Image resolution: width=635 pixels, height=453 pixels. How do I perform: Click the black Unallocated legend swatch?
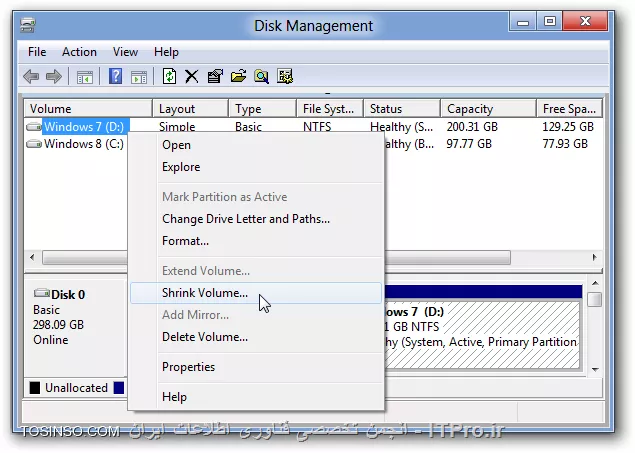[x=35, y=388]
